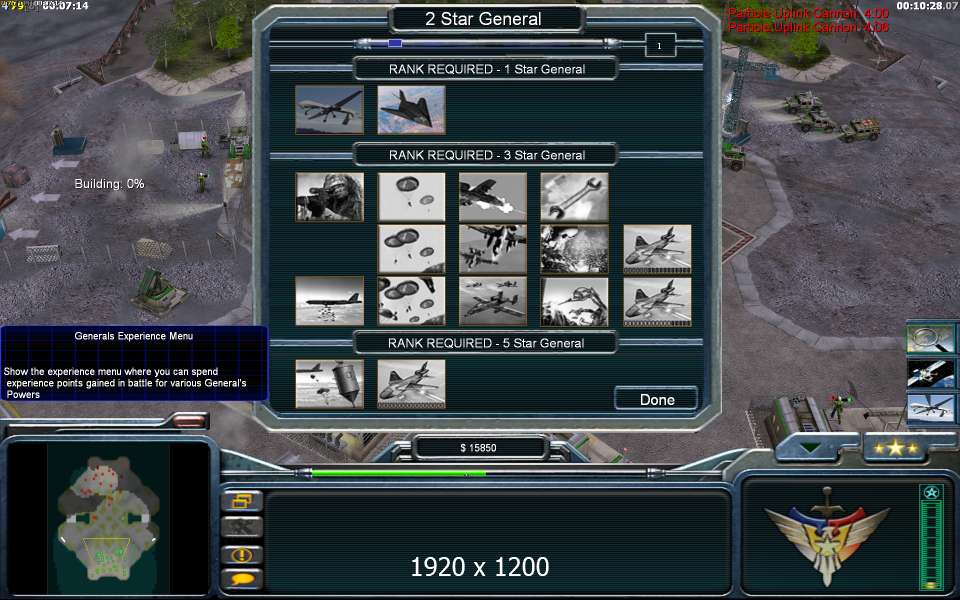The height and width of the screenshot is (600, 960).
Task: Pick the Paradrop icon with three parachutes
Action: click(411, 249)
